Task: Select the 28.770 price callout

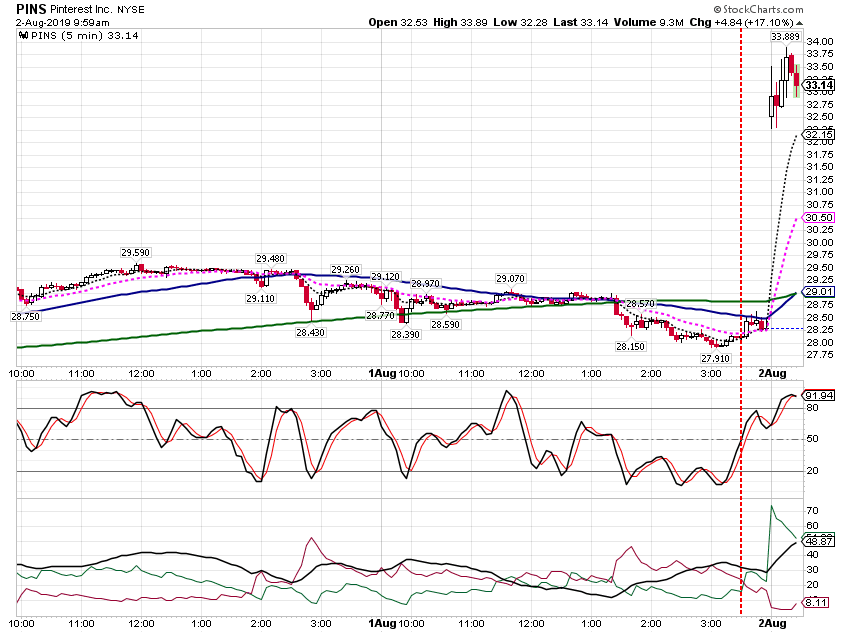Action: tap(381, 315)
